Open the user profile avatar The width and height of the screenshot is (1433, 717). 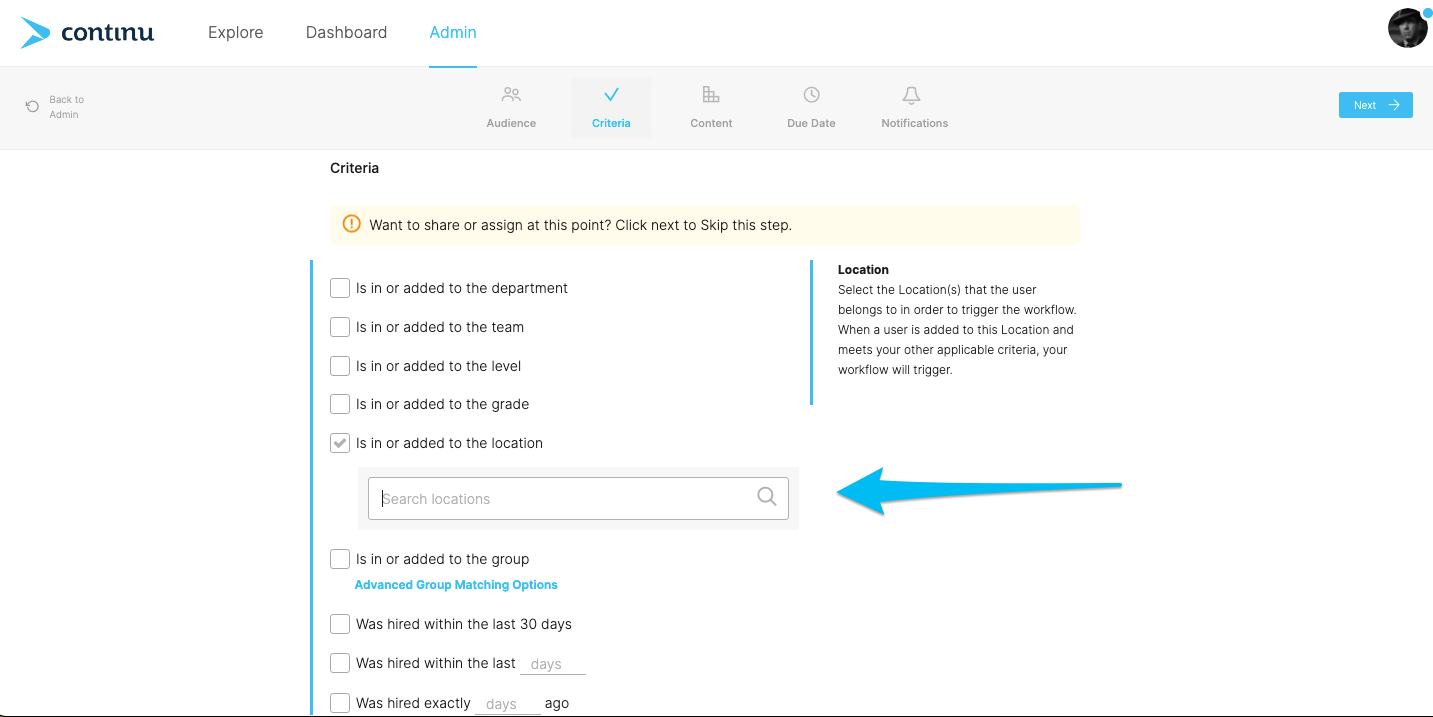[x=1408, y=28]
